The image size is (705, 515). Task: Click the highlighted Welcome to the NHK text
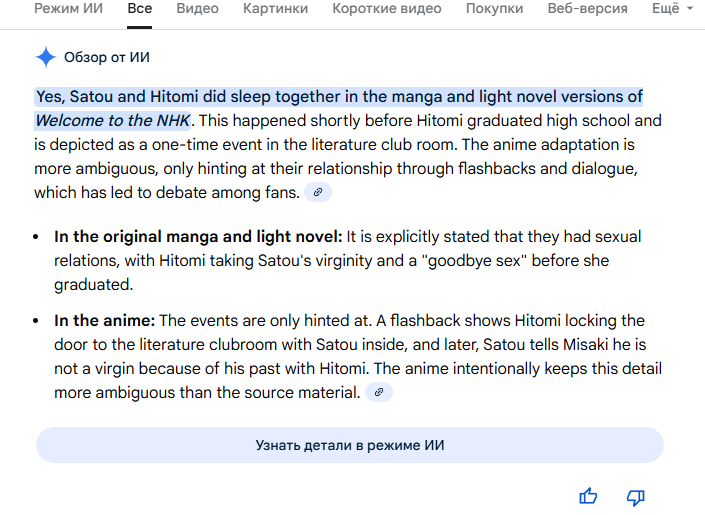tap(112, 121)
